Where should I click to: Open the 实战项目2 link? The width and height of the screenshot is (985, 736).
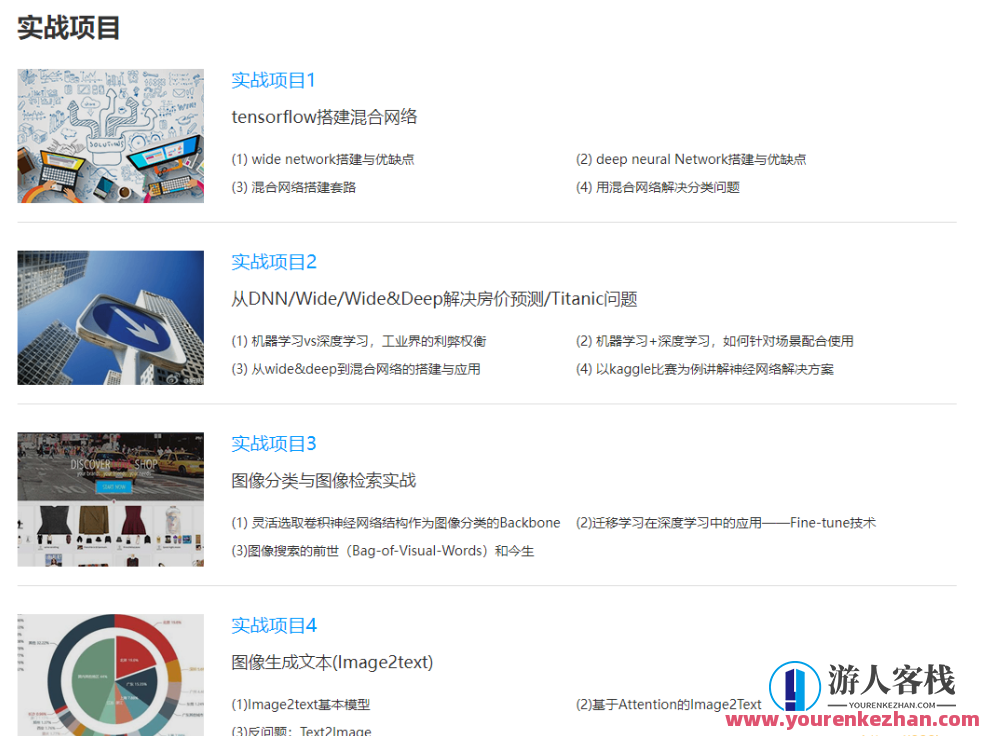click(272, 261)
